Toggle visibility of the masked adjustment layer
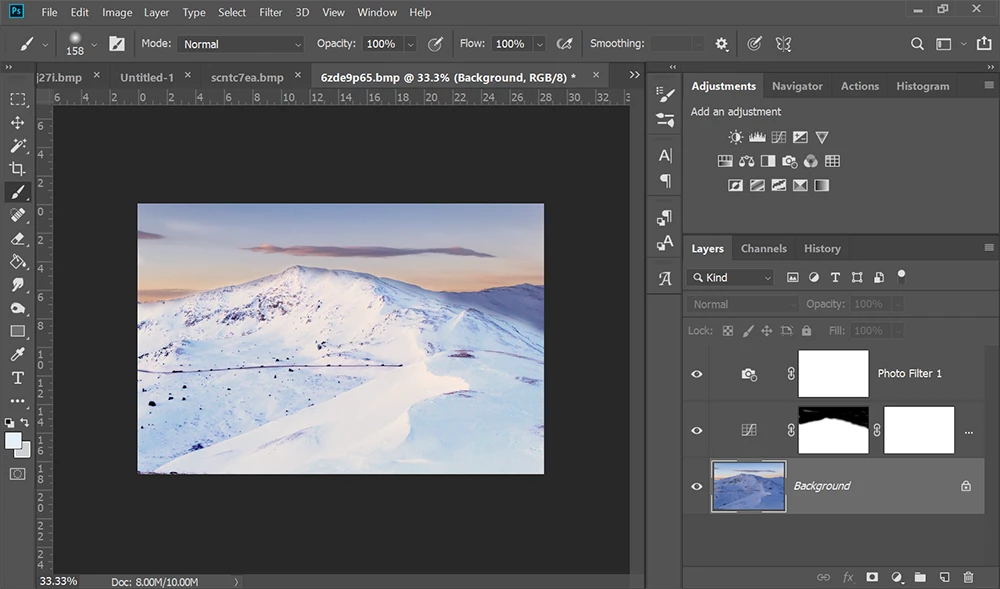 point(697,430)
